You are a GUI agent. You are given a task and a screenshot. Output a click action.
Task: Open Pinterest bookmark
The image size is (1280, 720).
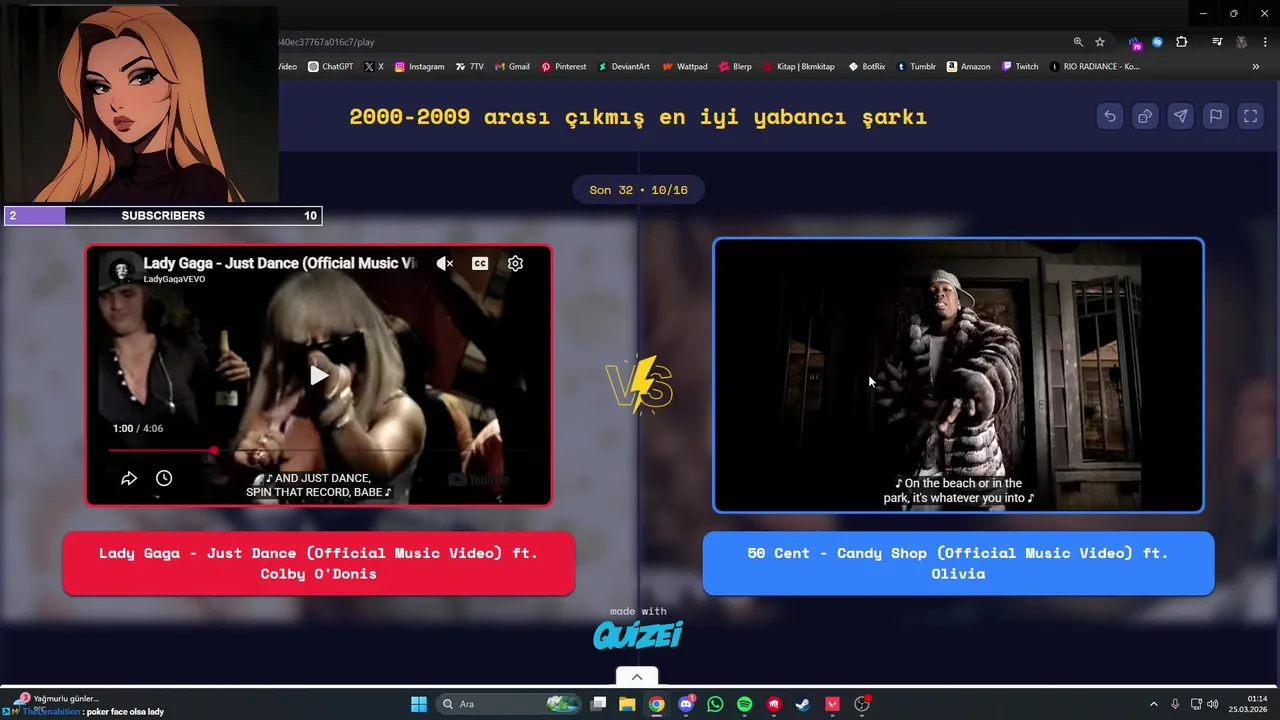pyautogui.click(x=564, y=67)
